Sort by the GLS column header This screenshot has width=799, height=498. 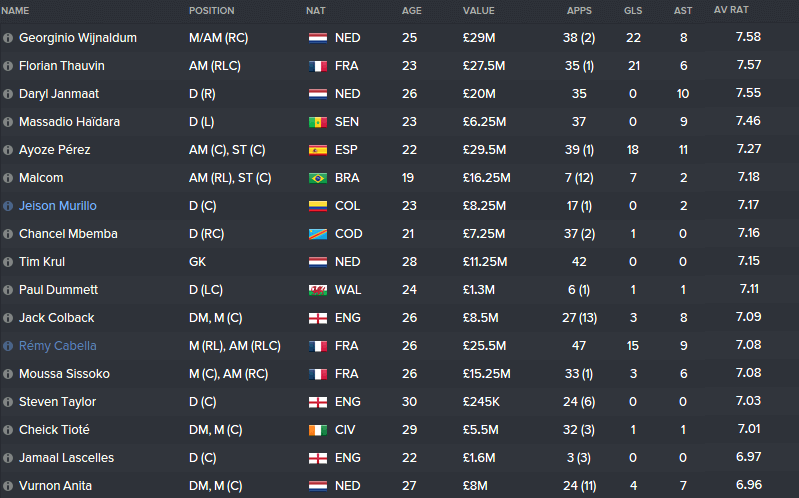[x=633, y=11]
